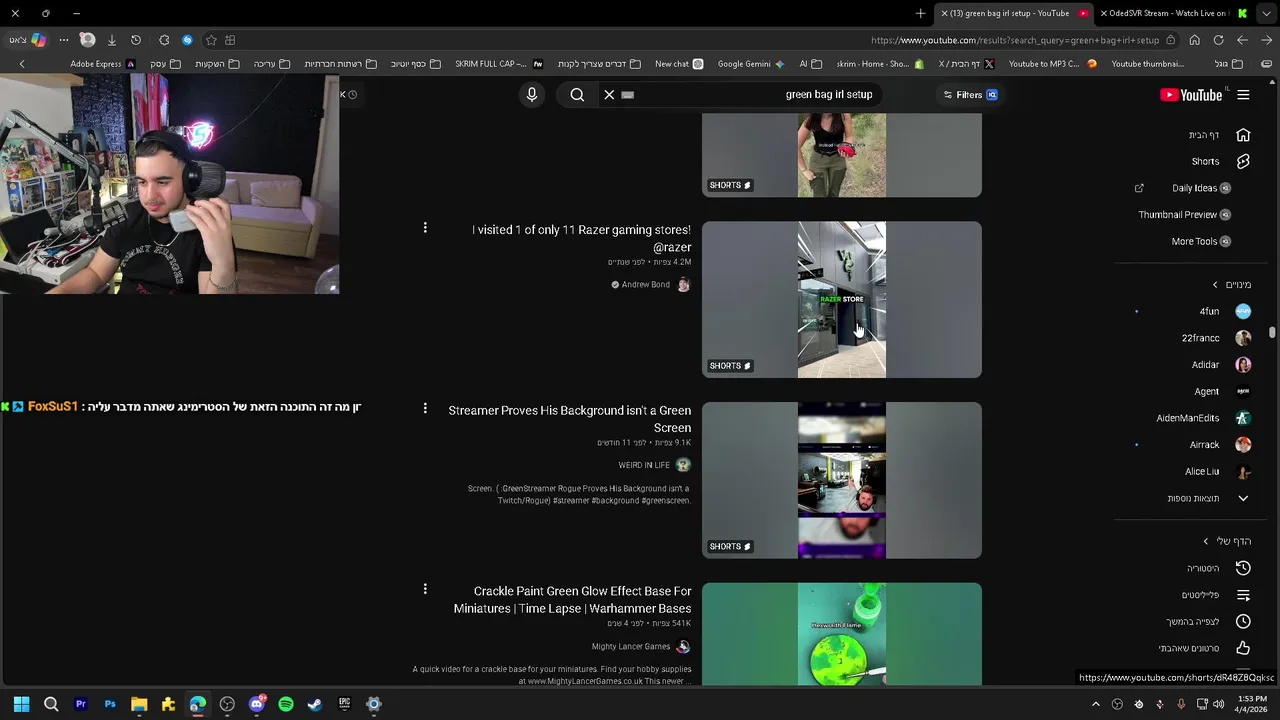Open the 4fun channel subscription
The height and width of the screenshot is (720, 1280).
pos(1225,311)
